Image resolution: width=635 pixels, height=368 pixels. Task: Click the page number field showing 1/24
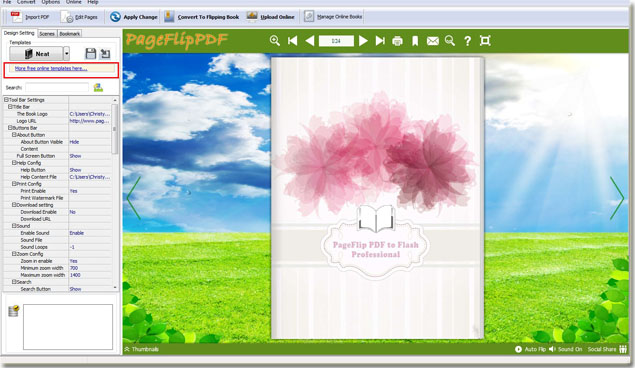tap(336, 41)
